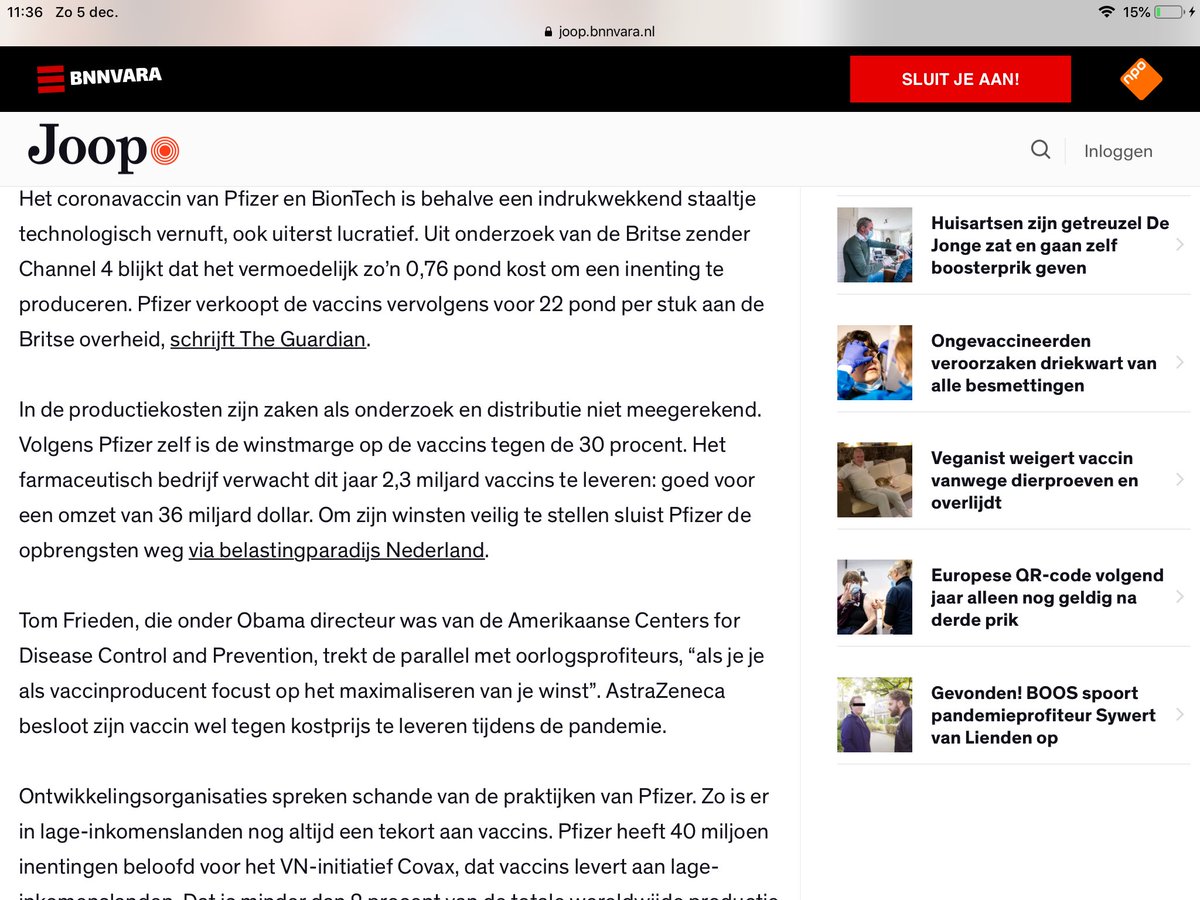The height and width of the screenshot is (900, 1200).
Task: Open article 'Europese QR-code volgend jaar alleen nog geldig'
Action: [x=1047, y=597]
